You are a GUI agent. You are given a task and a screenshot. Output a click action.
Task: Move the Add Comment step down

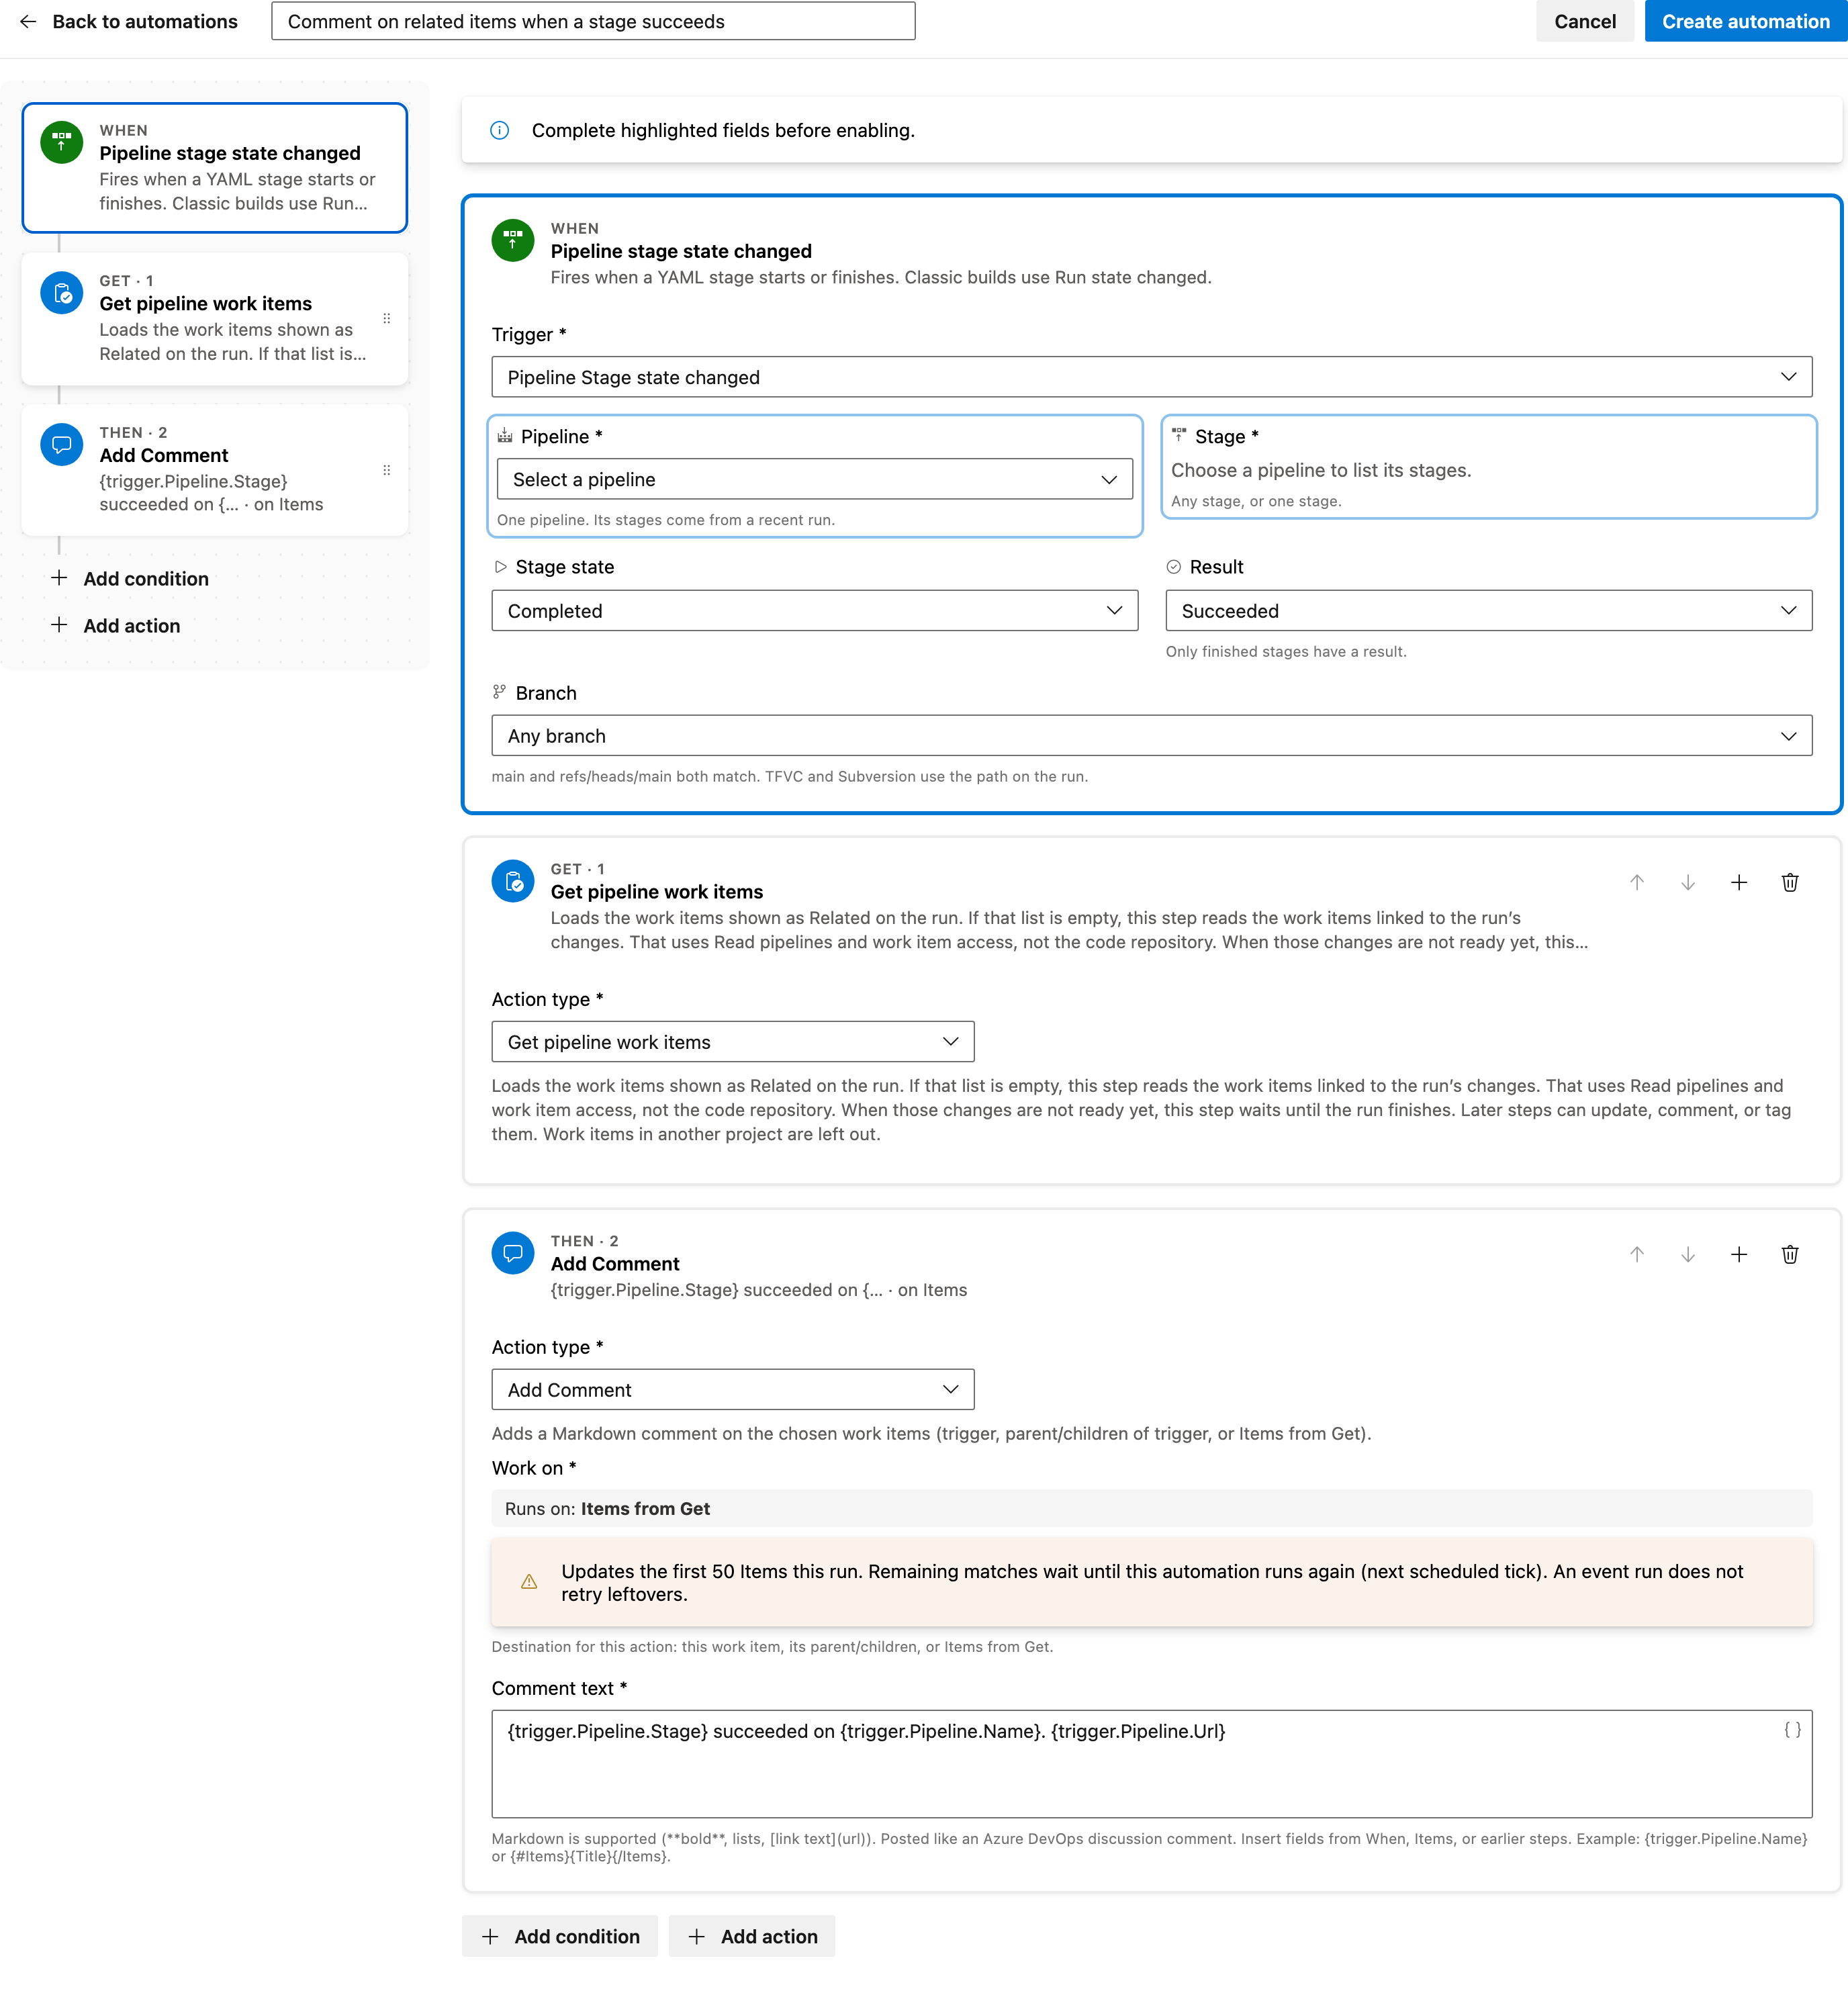coord(1687,1254)
